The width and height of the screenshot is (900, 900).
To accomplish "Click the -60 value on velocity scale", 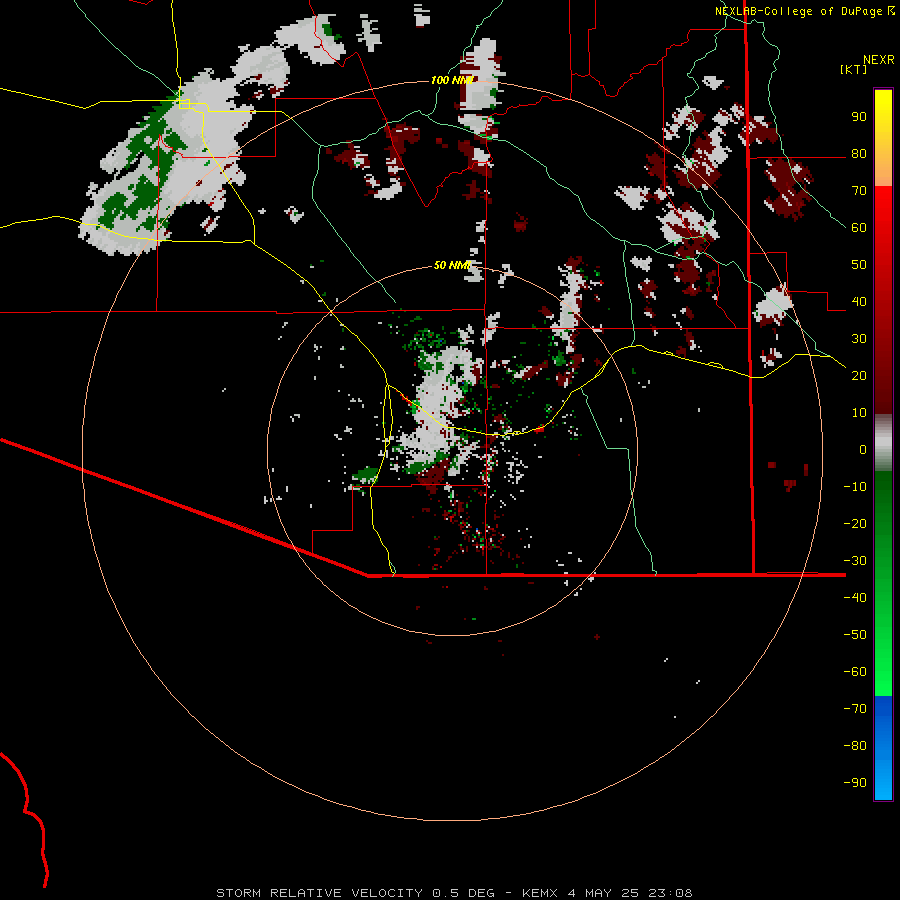I will [855, 672].
